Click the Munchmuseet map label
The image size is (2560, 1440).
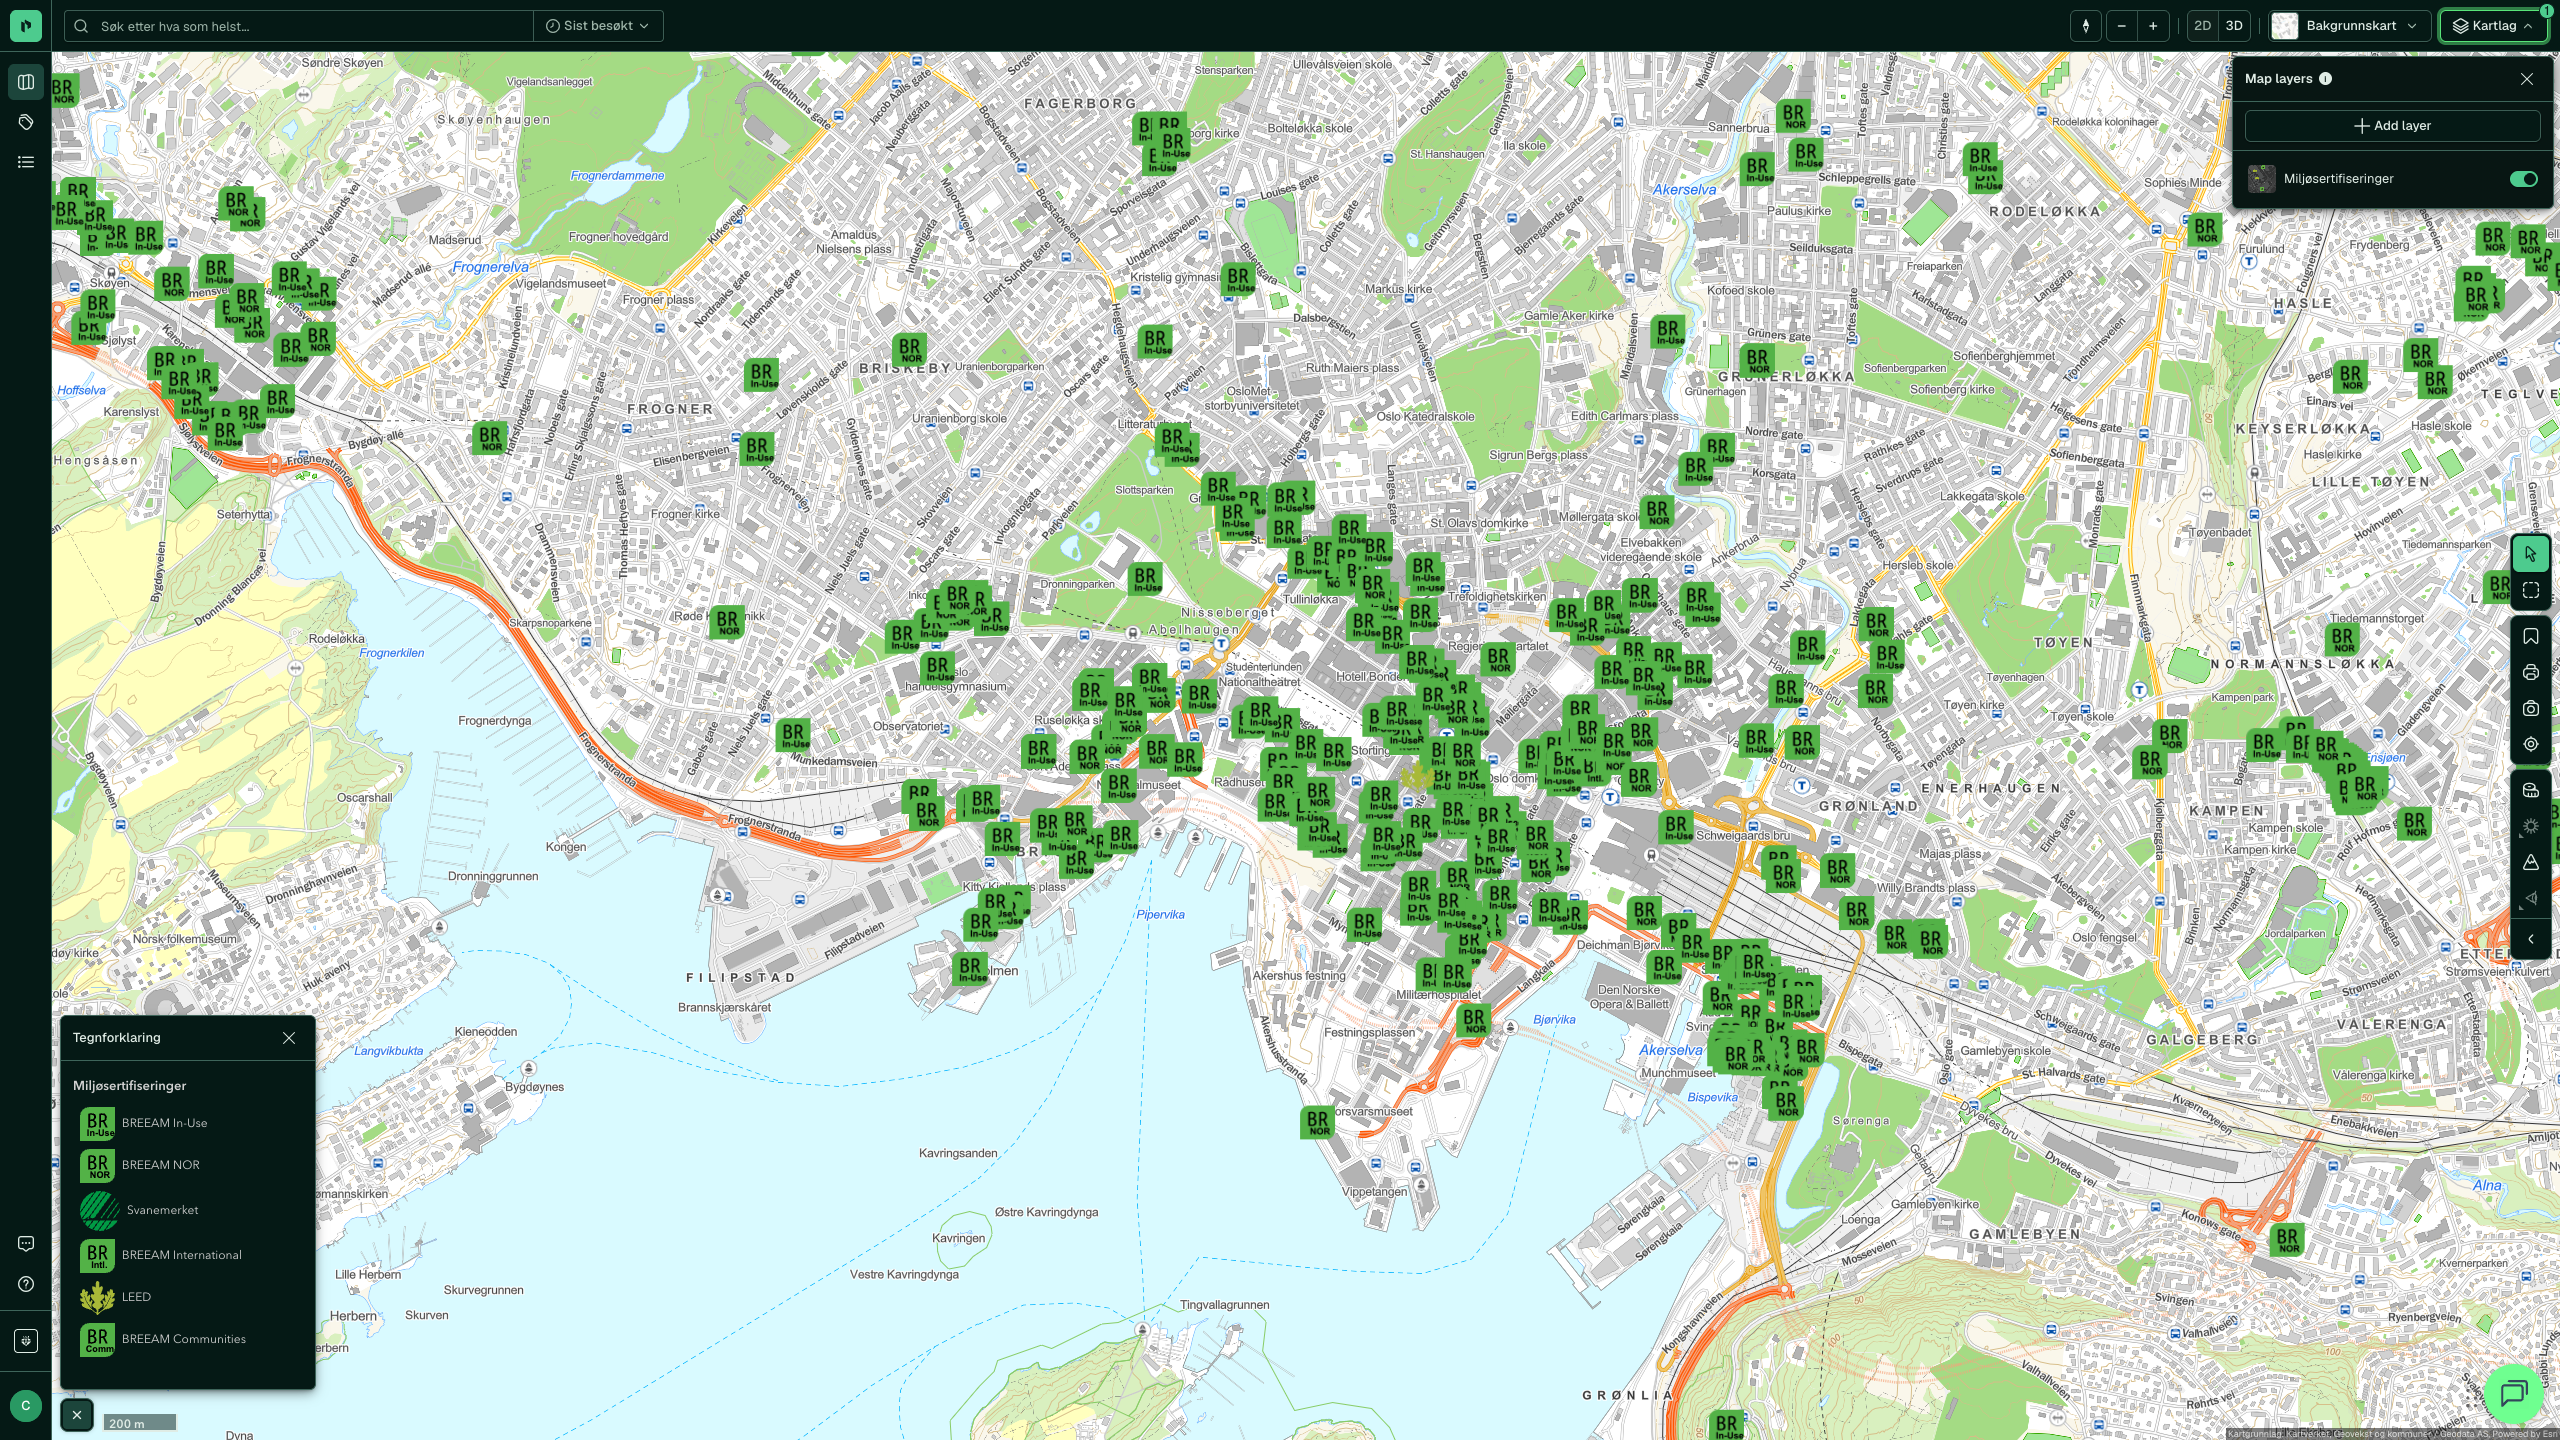pyautogui.click(x=1678, y=1073)
